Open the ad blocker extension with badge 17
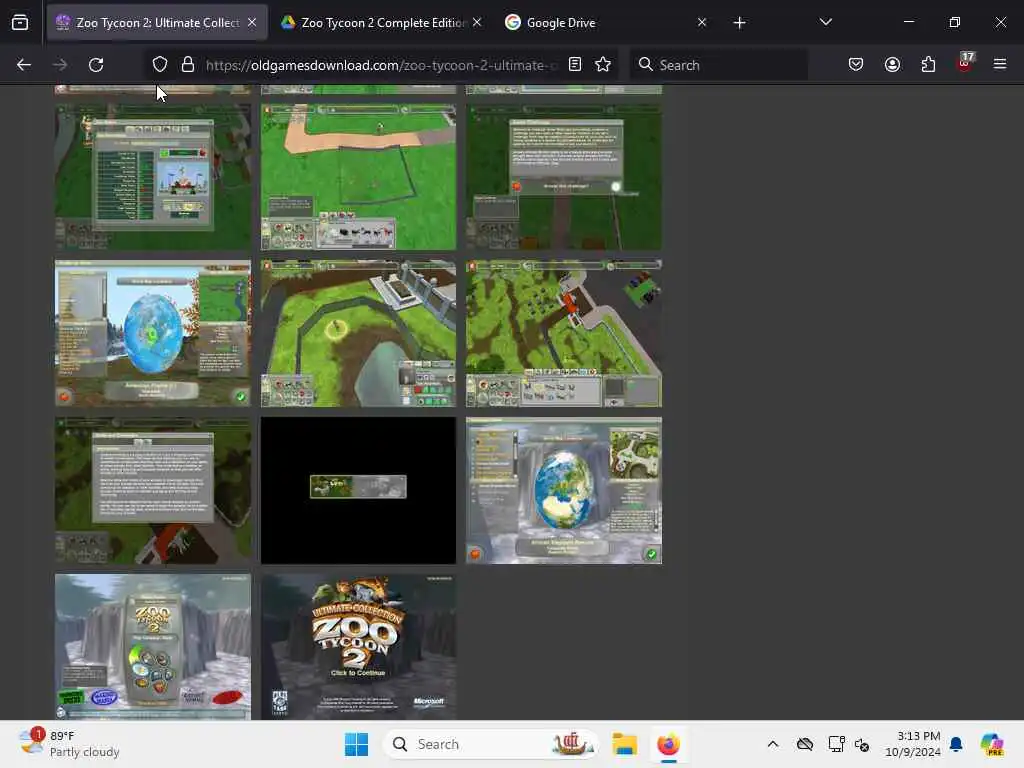Viewport: 1024px width, 768px height. (965, 63)
